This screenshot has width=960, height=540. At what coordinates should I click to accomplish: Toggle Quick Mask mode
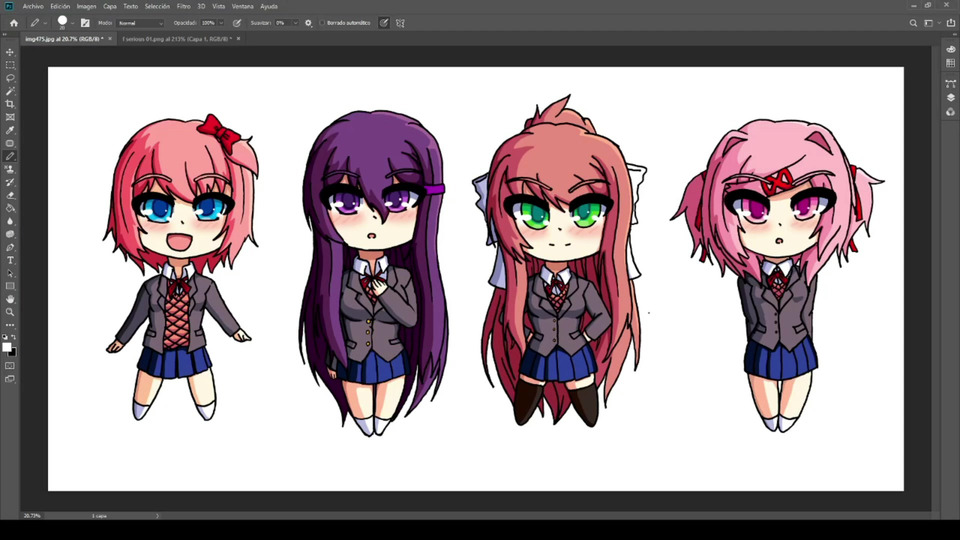coord(10,366)
